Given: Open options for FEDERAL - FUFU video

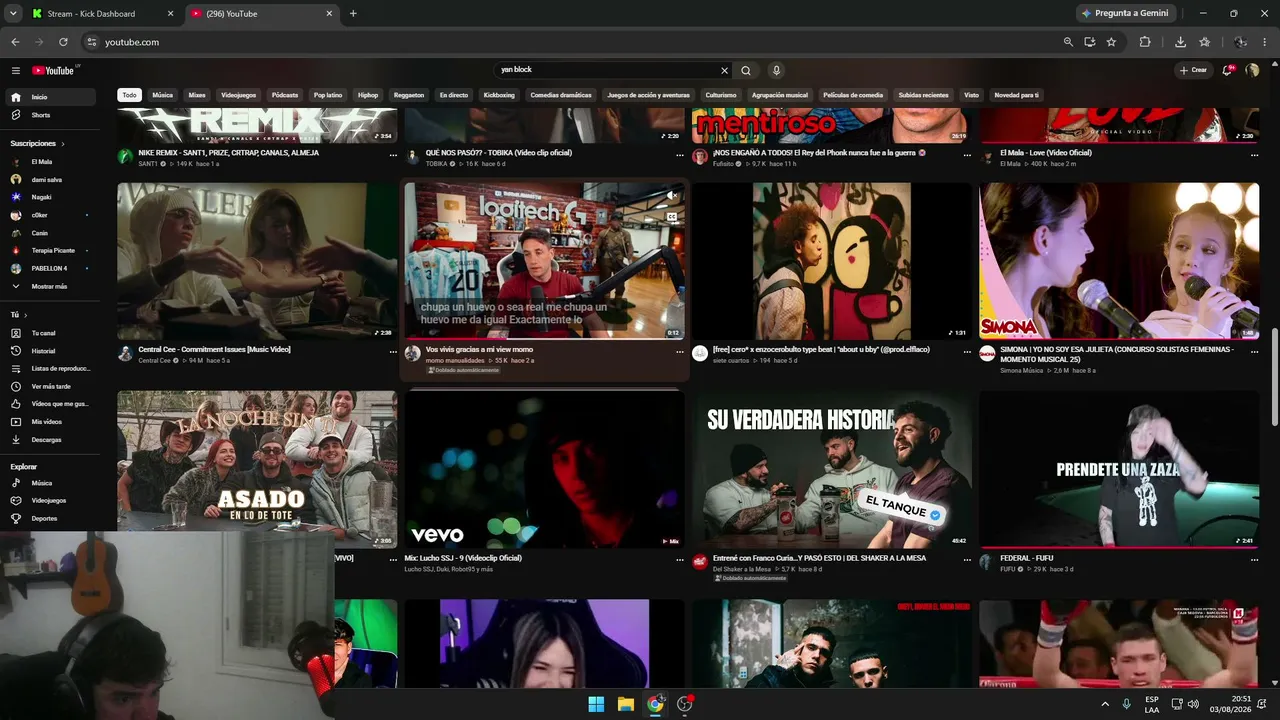Looking at the screenshot, I should tap(1254, 560).
